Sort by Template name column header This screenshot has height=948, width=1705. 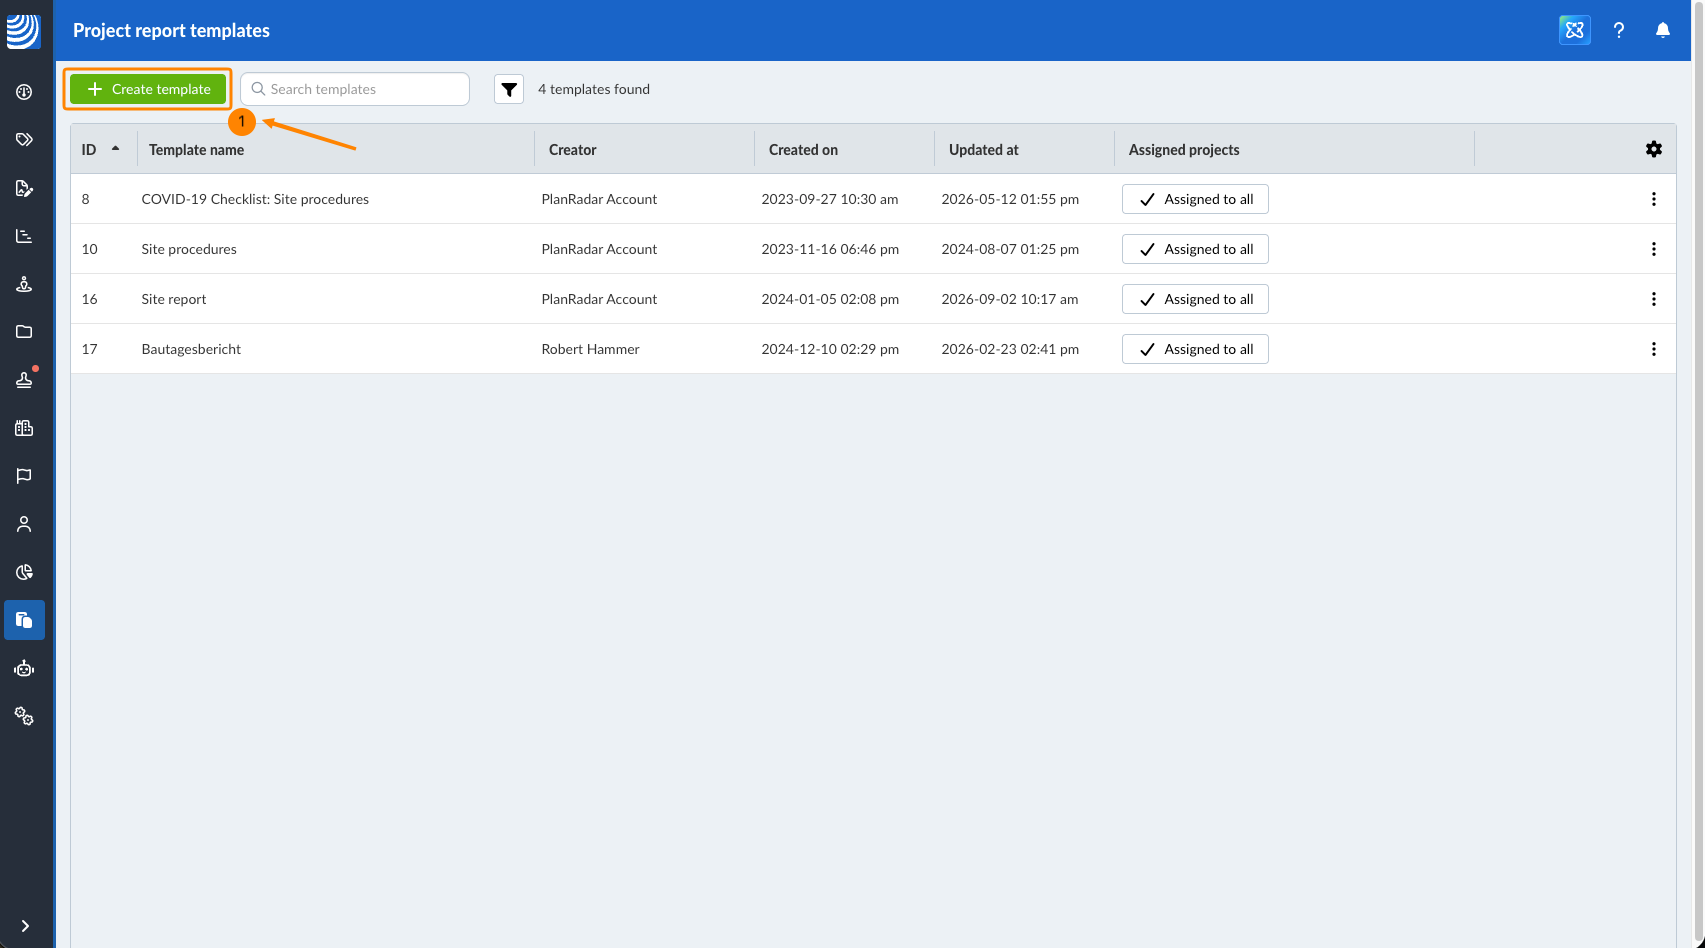[196, 150]
